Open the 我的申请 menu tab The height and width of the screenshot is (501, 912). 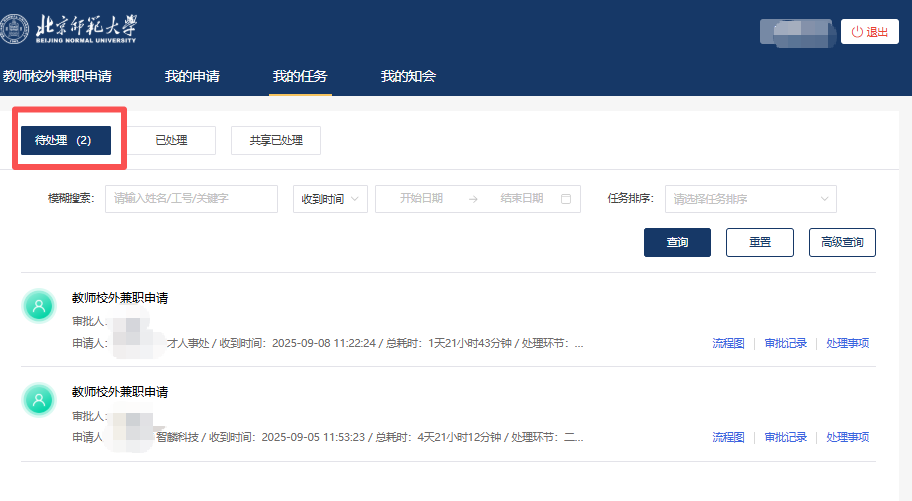point(192,76)
